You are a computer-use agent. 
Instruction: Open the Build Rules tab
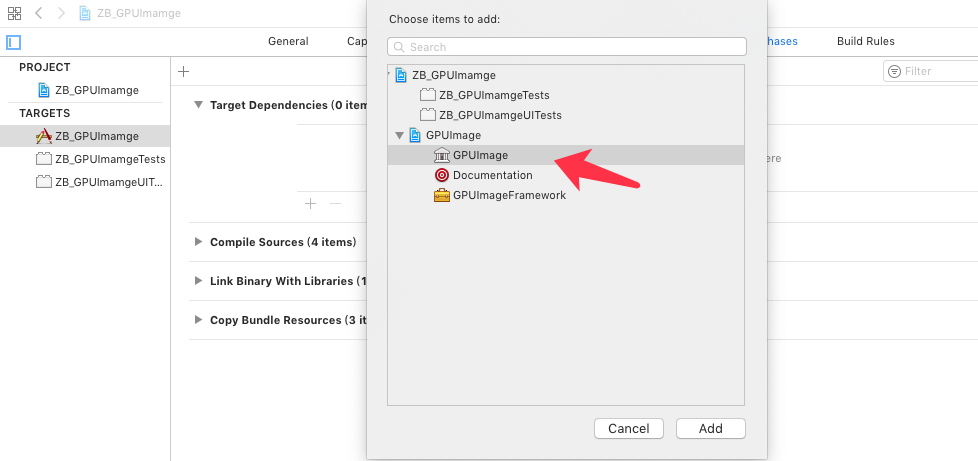pos(866,41)
